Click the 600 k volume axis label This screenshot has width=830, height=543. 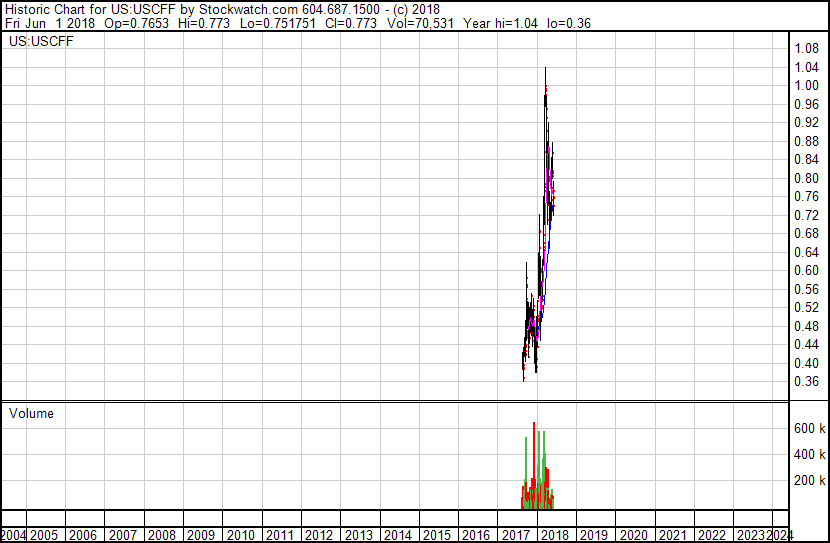pyautogui.click(x=809, y=428)
